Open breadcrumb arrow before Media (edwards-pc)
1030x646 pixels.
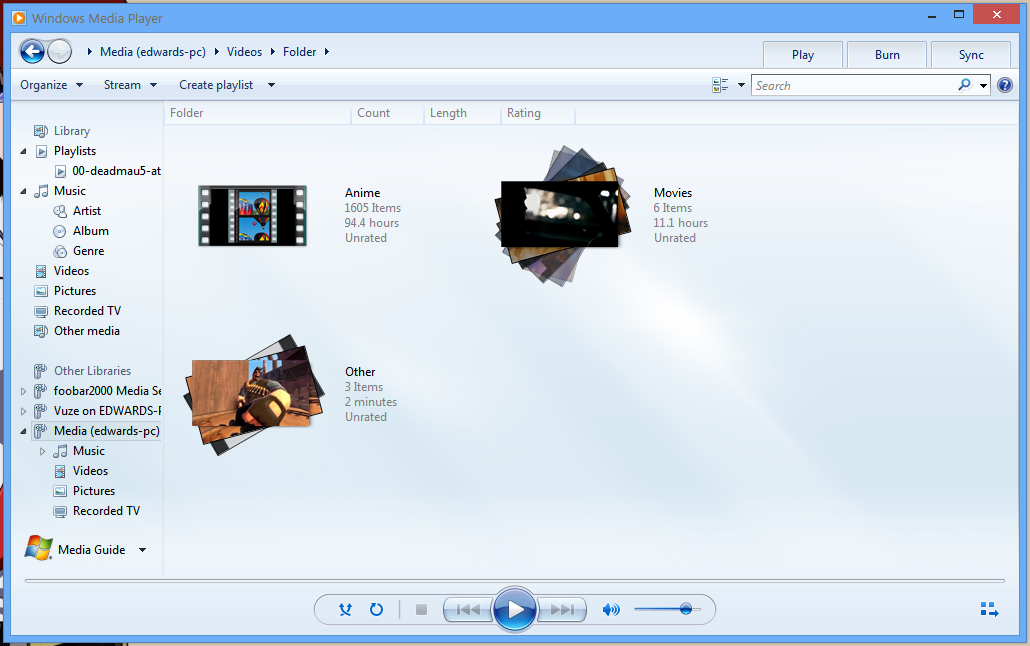click(x=90, y=52)
